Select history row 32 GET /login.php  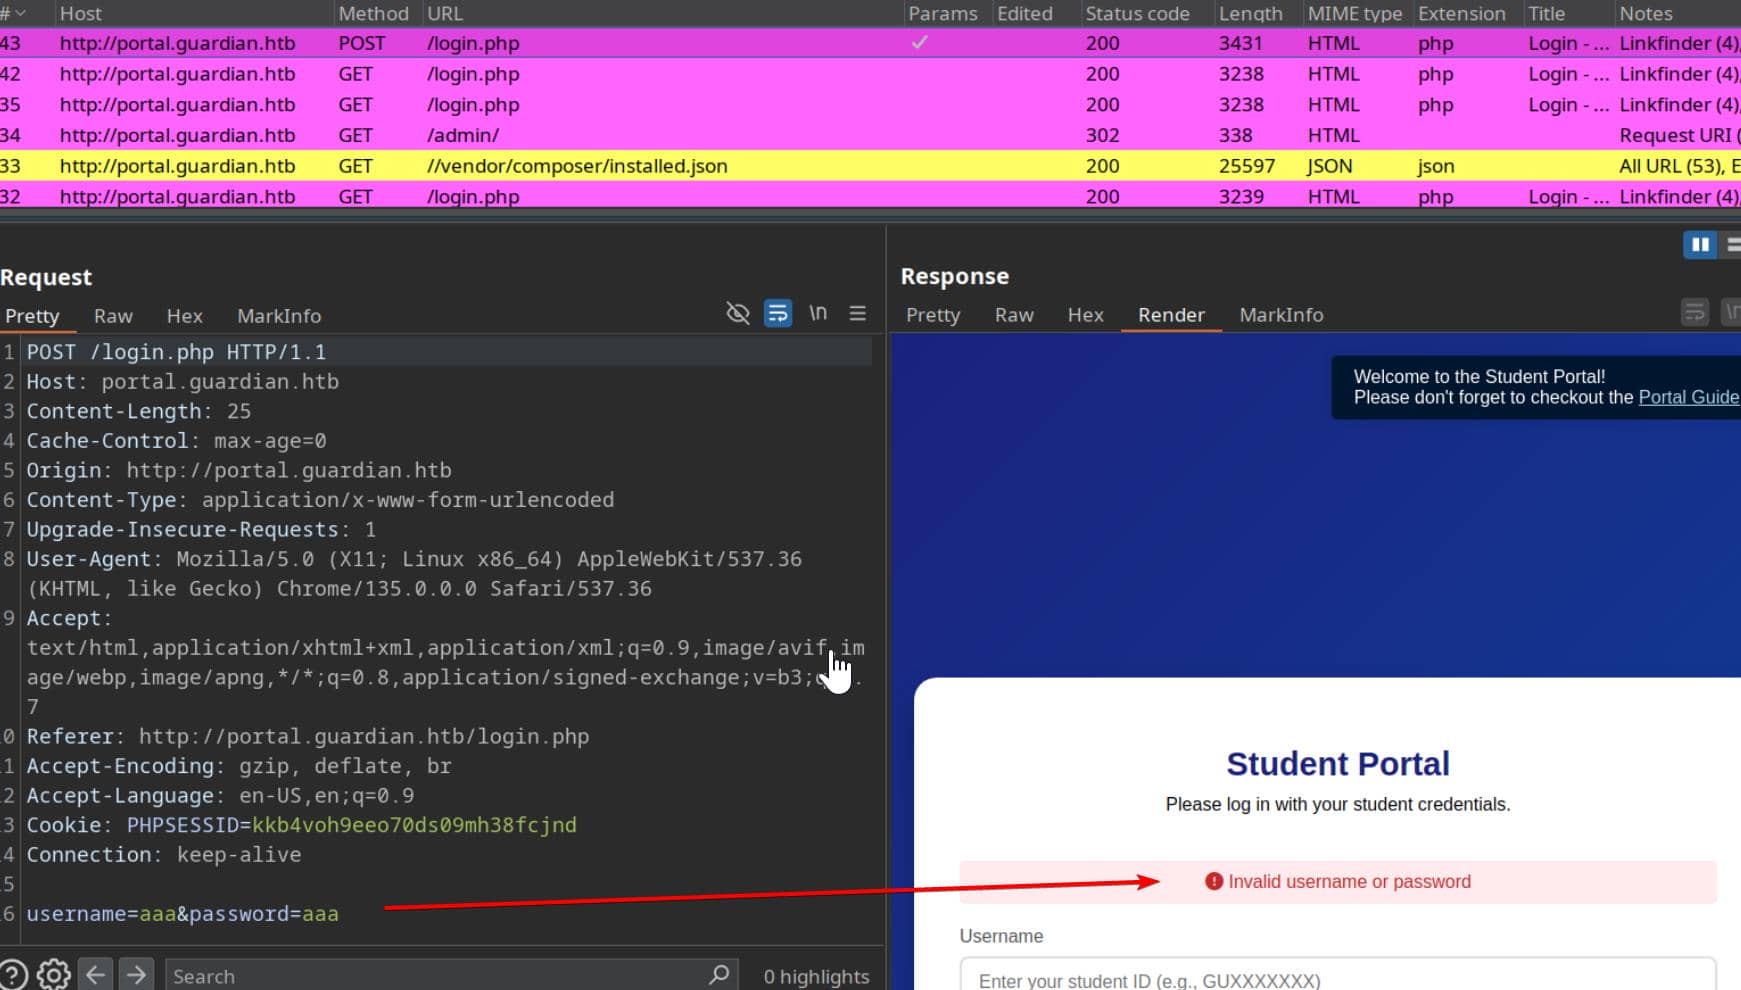click(870, 196)
